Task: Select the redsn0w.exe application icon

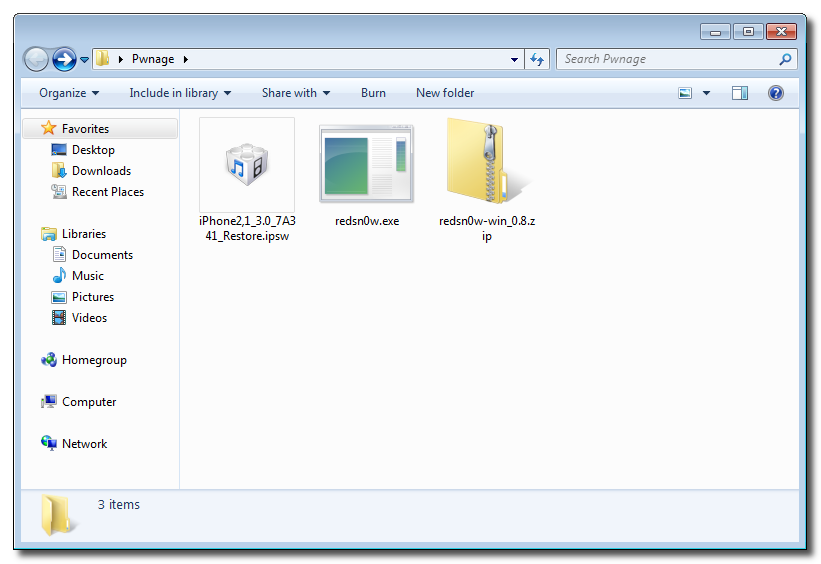Action: tap(367, 164)
